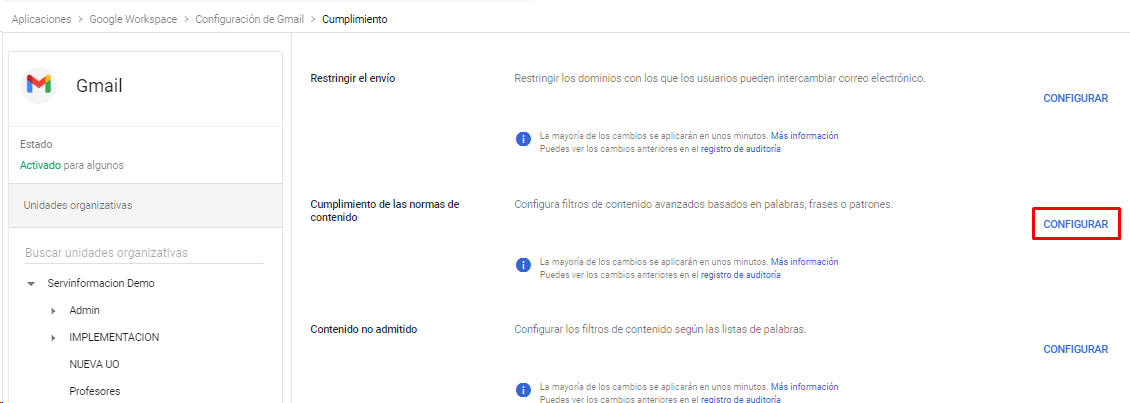Expand the Admin organizational unit
The height and width of the screenshot is (403, 1130).
point(54,311)
